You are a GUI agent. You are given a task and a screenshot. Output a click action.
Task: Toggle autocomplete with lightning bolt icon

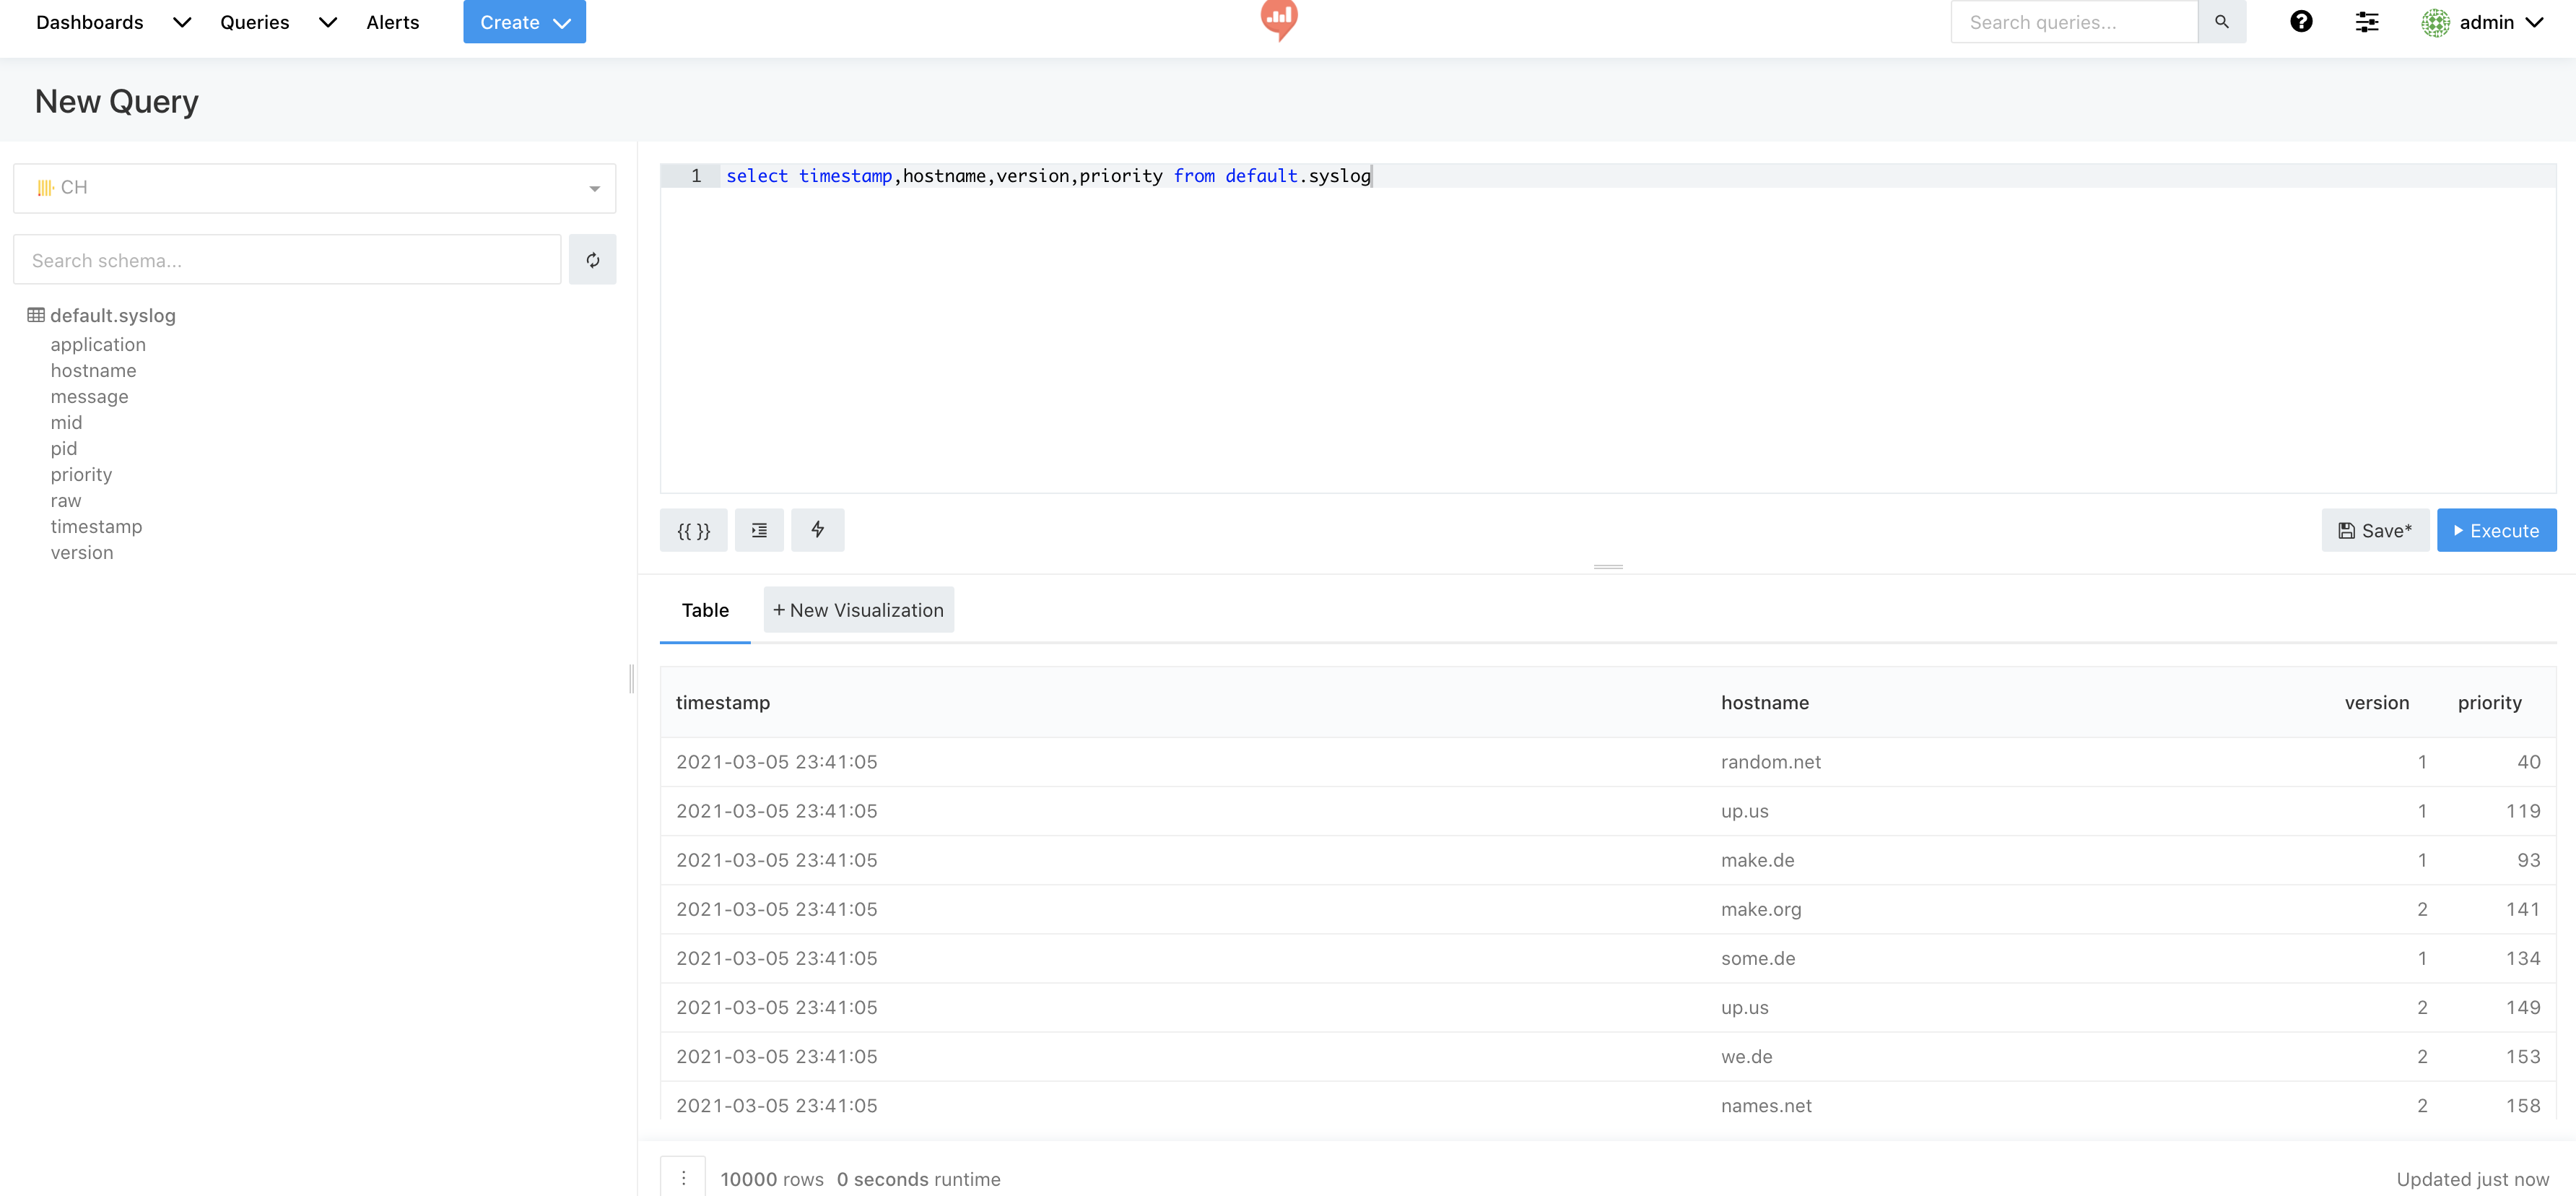click(x=817, y=530)
